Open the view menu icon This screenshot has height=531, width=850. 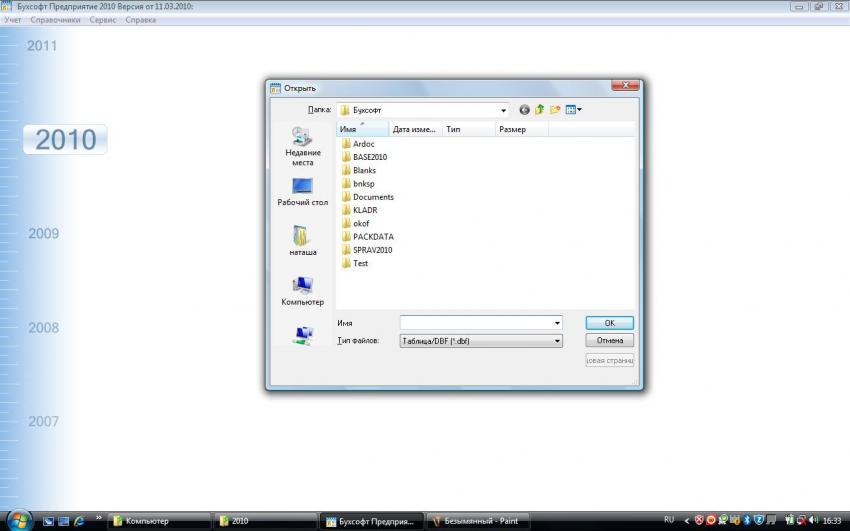(x=573, y=110)
